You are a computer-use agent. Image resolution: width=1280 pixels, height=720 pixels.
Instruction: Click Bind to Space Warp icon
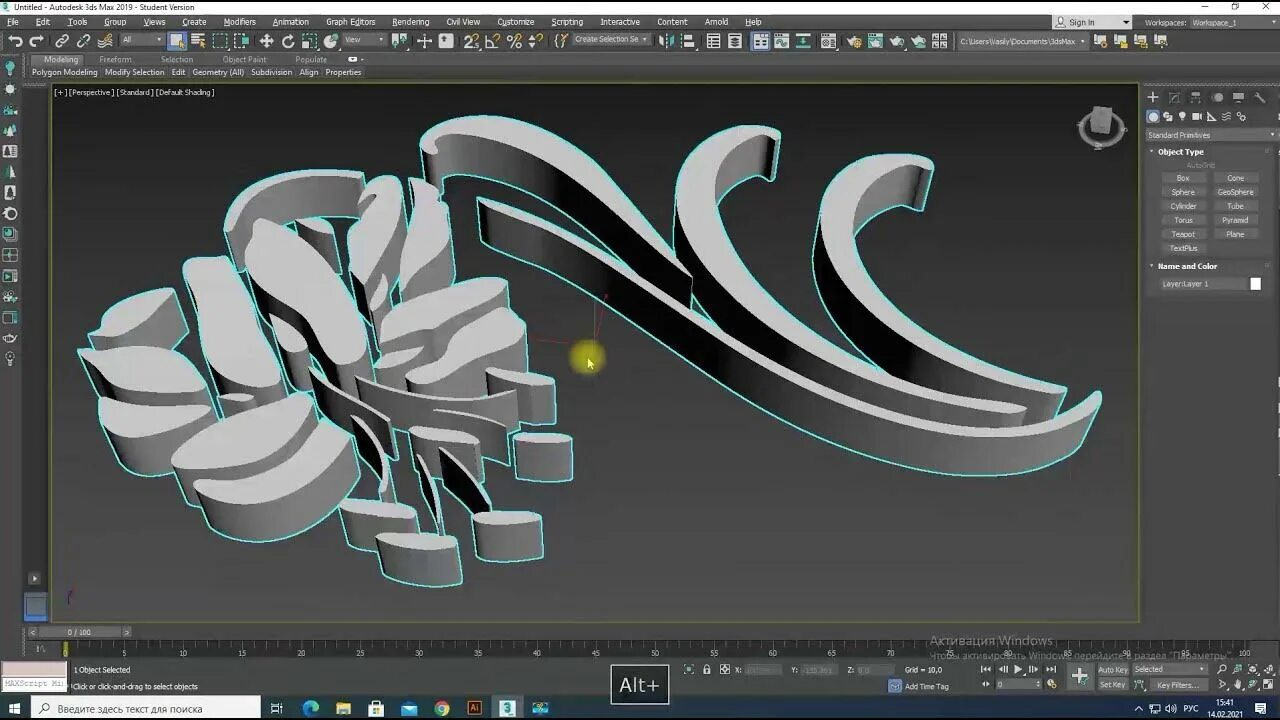pyautogui.click(x=105, y=41)
